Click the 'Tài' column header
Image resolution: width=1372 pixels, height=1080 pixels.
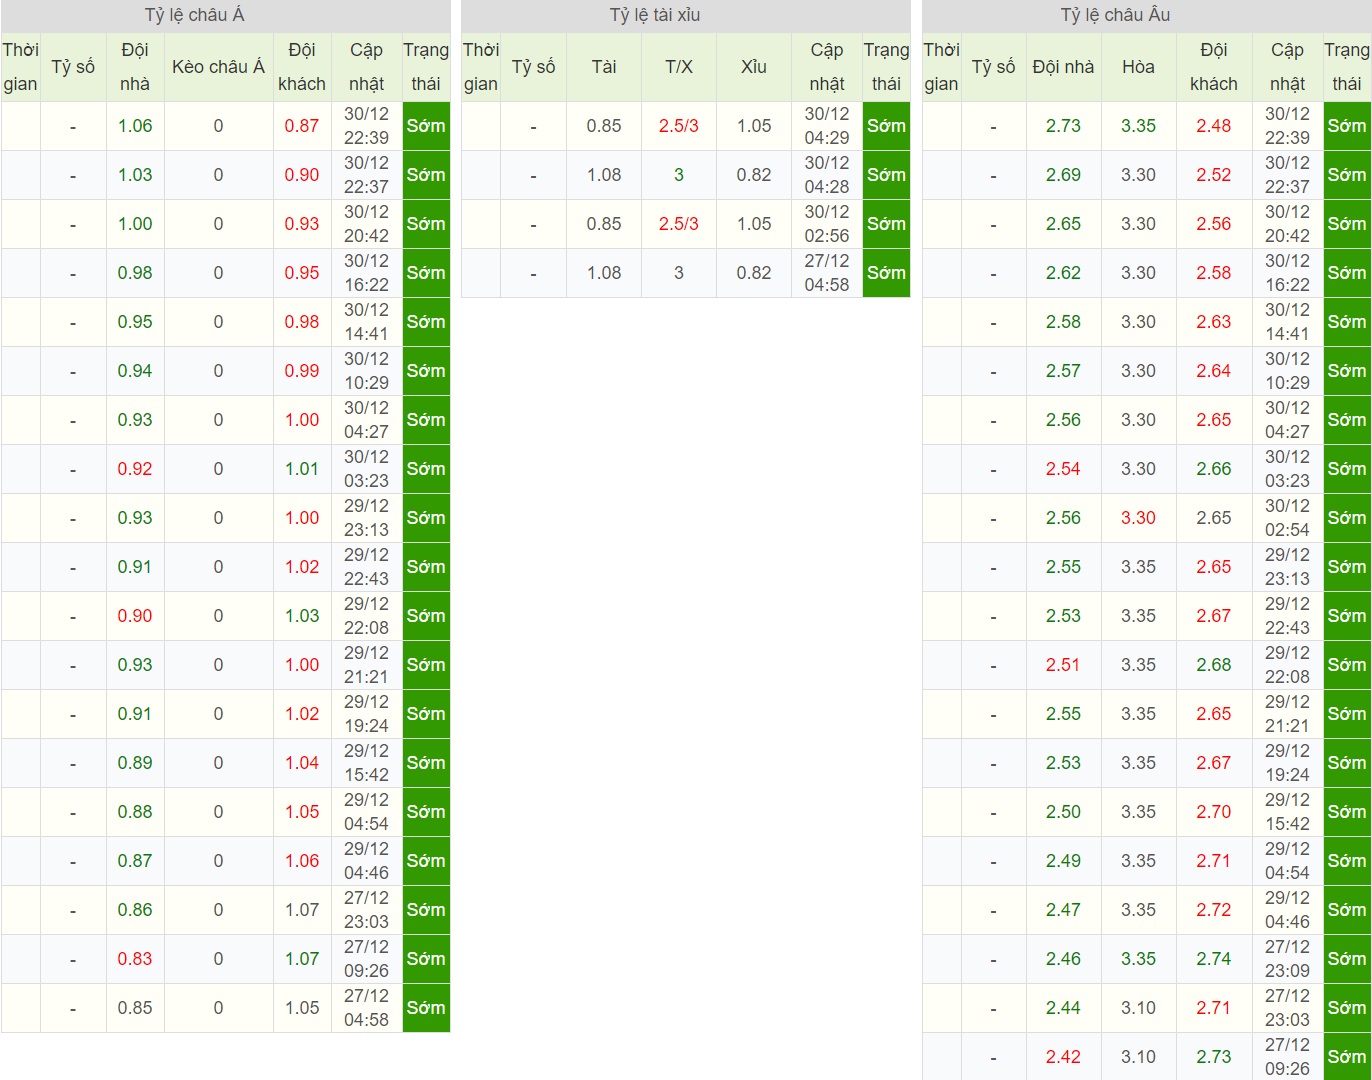tap(604, 67)
